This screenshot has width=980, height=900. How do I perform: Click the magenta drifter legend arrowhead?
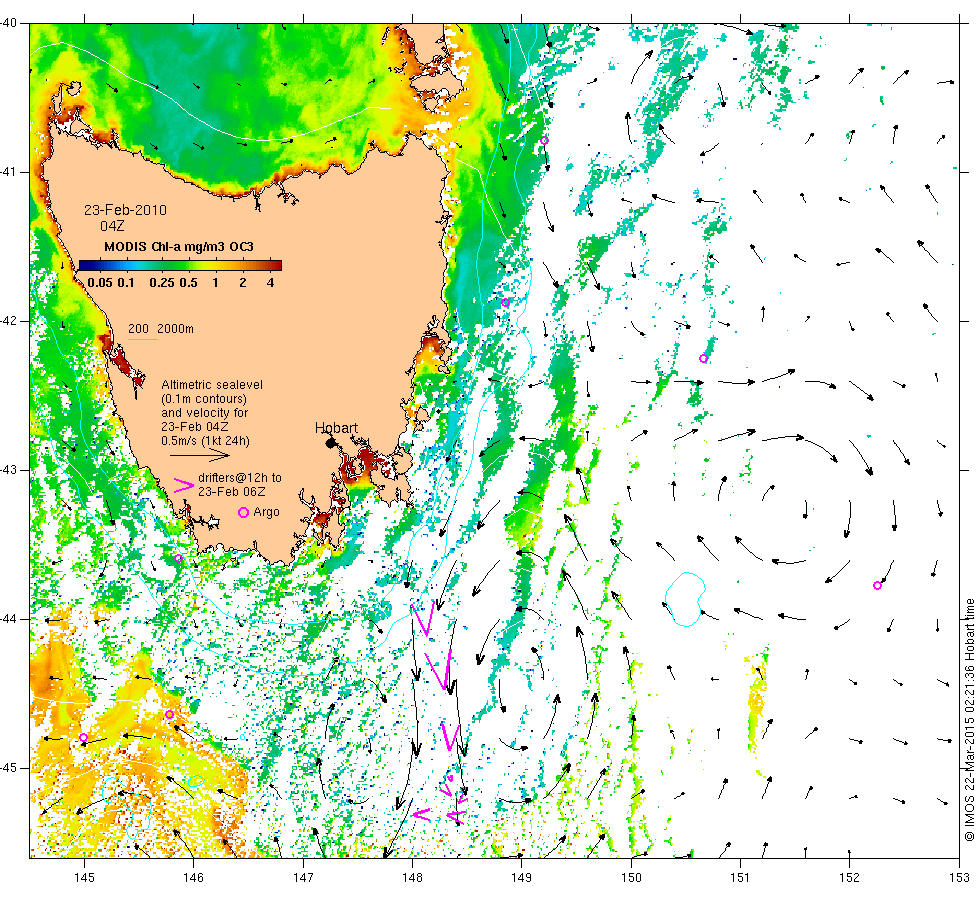pyautogui.click(x=184, y=485)
